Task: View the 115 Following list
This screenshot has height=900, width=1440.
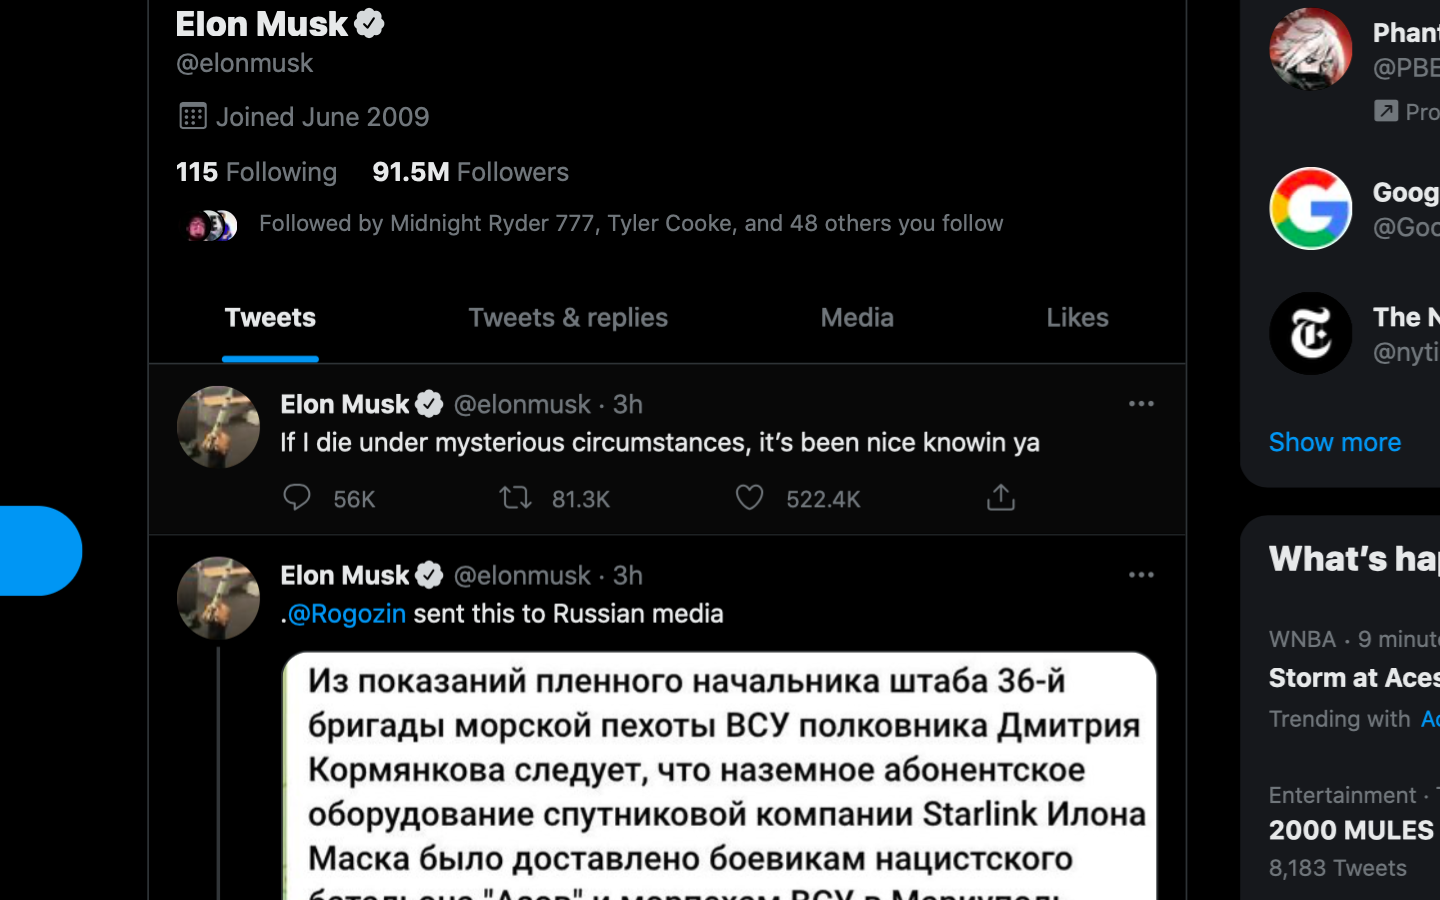Action: point(256,172)
